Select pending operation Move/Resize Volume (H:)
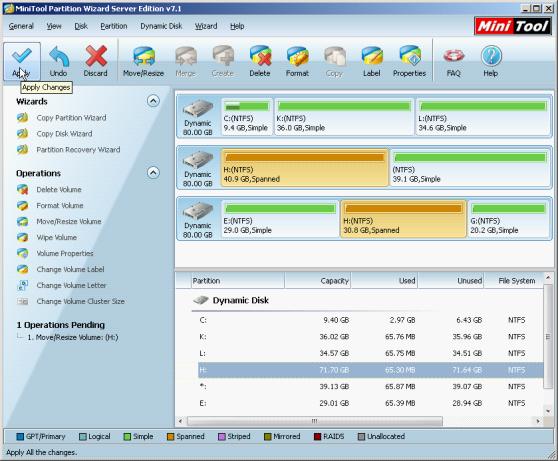This screenshot has width=558, height=461. 73,337
